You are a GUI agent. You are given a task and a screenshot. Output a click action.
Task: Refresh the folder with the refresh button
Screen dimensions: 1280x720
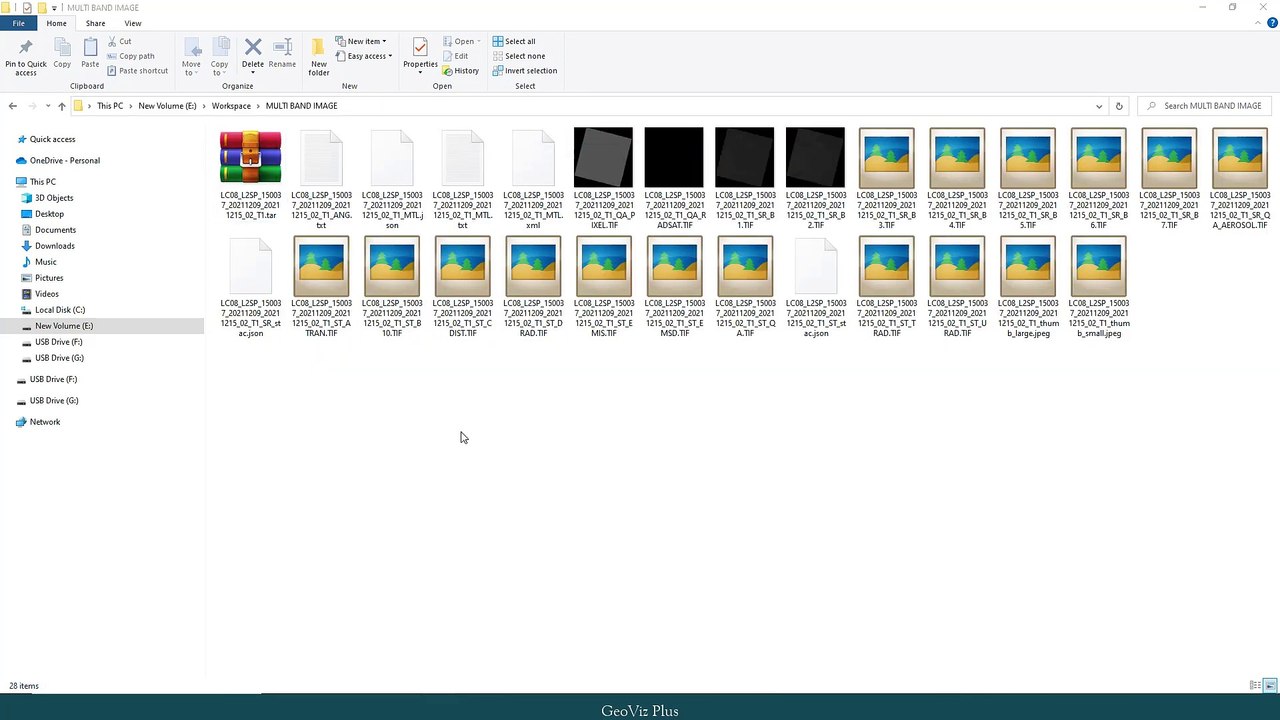1119,106
